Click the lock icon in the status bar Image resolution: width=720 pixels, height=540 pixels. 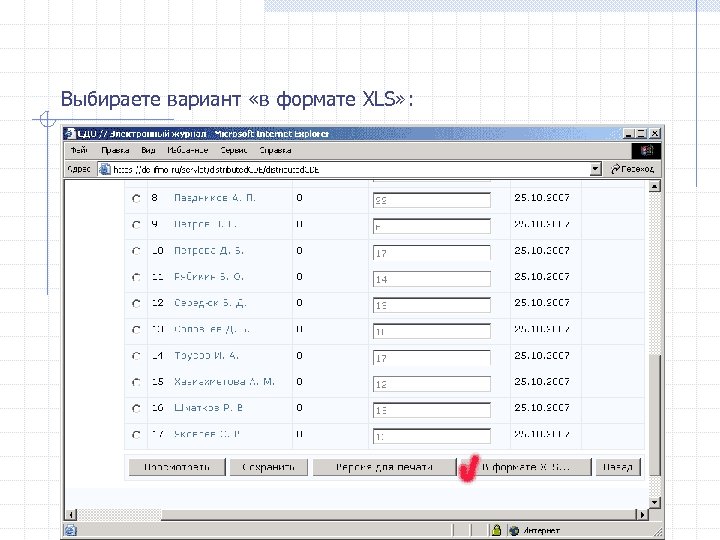click(496, 530)
